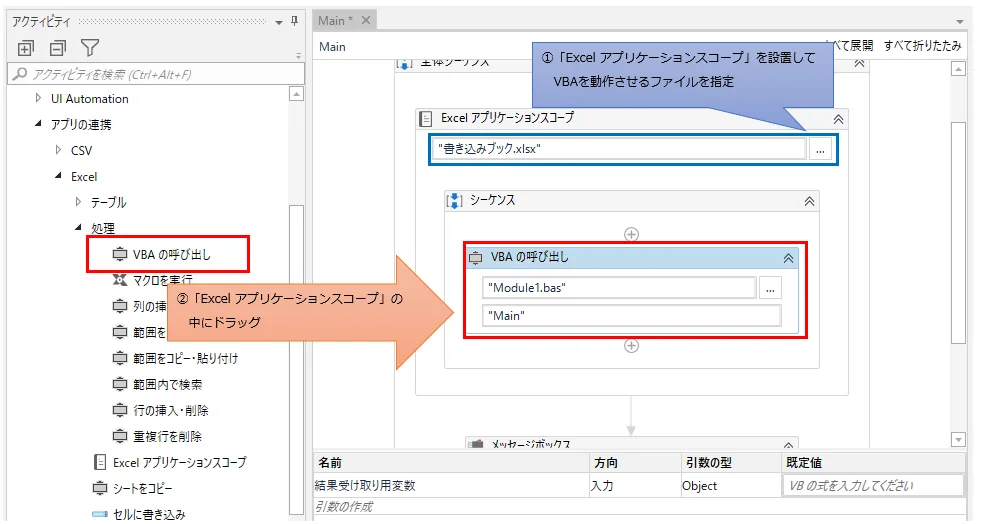Click 引数の作成 to create argument

pos(343,506)
